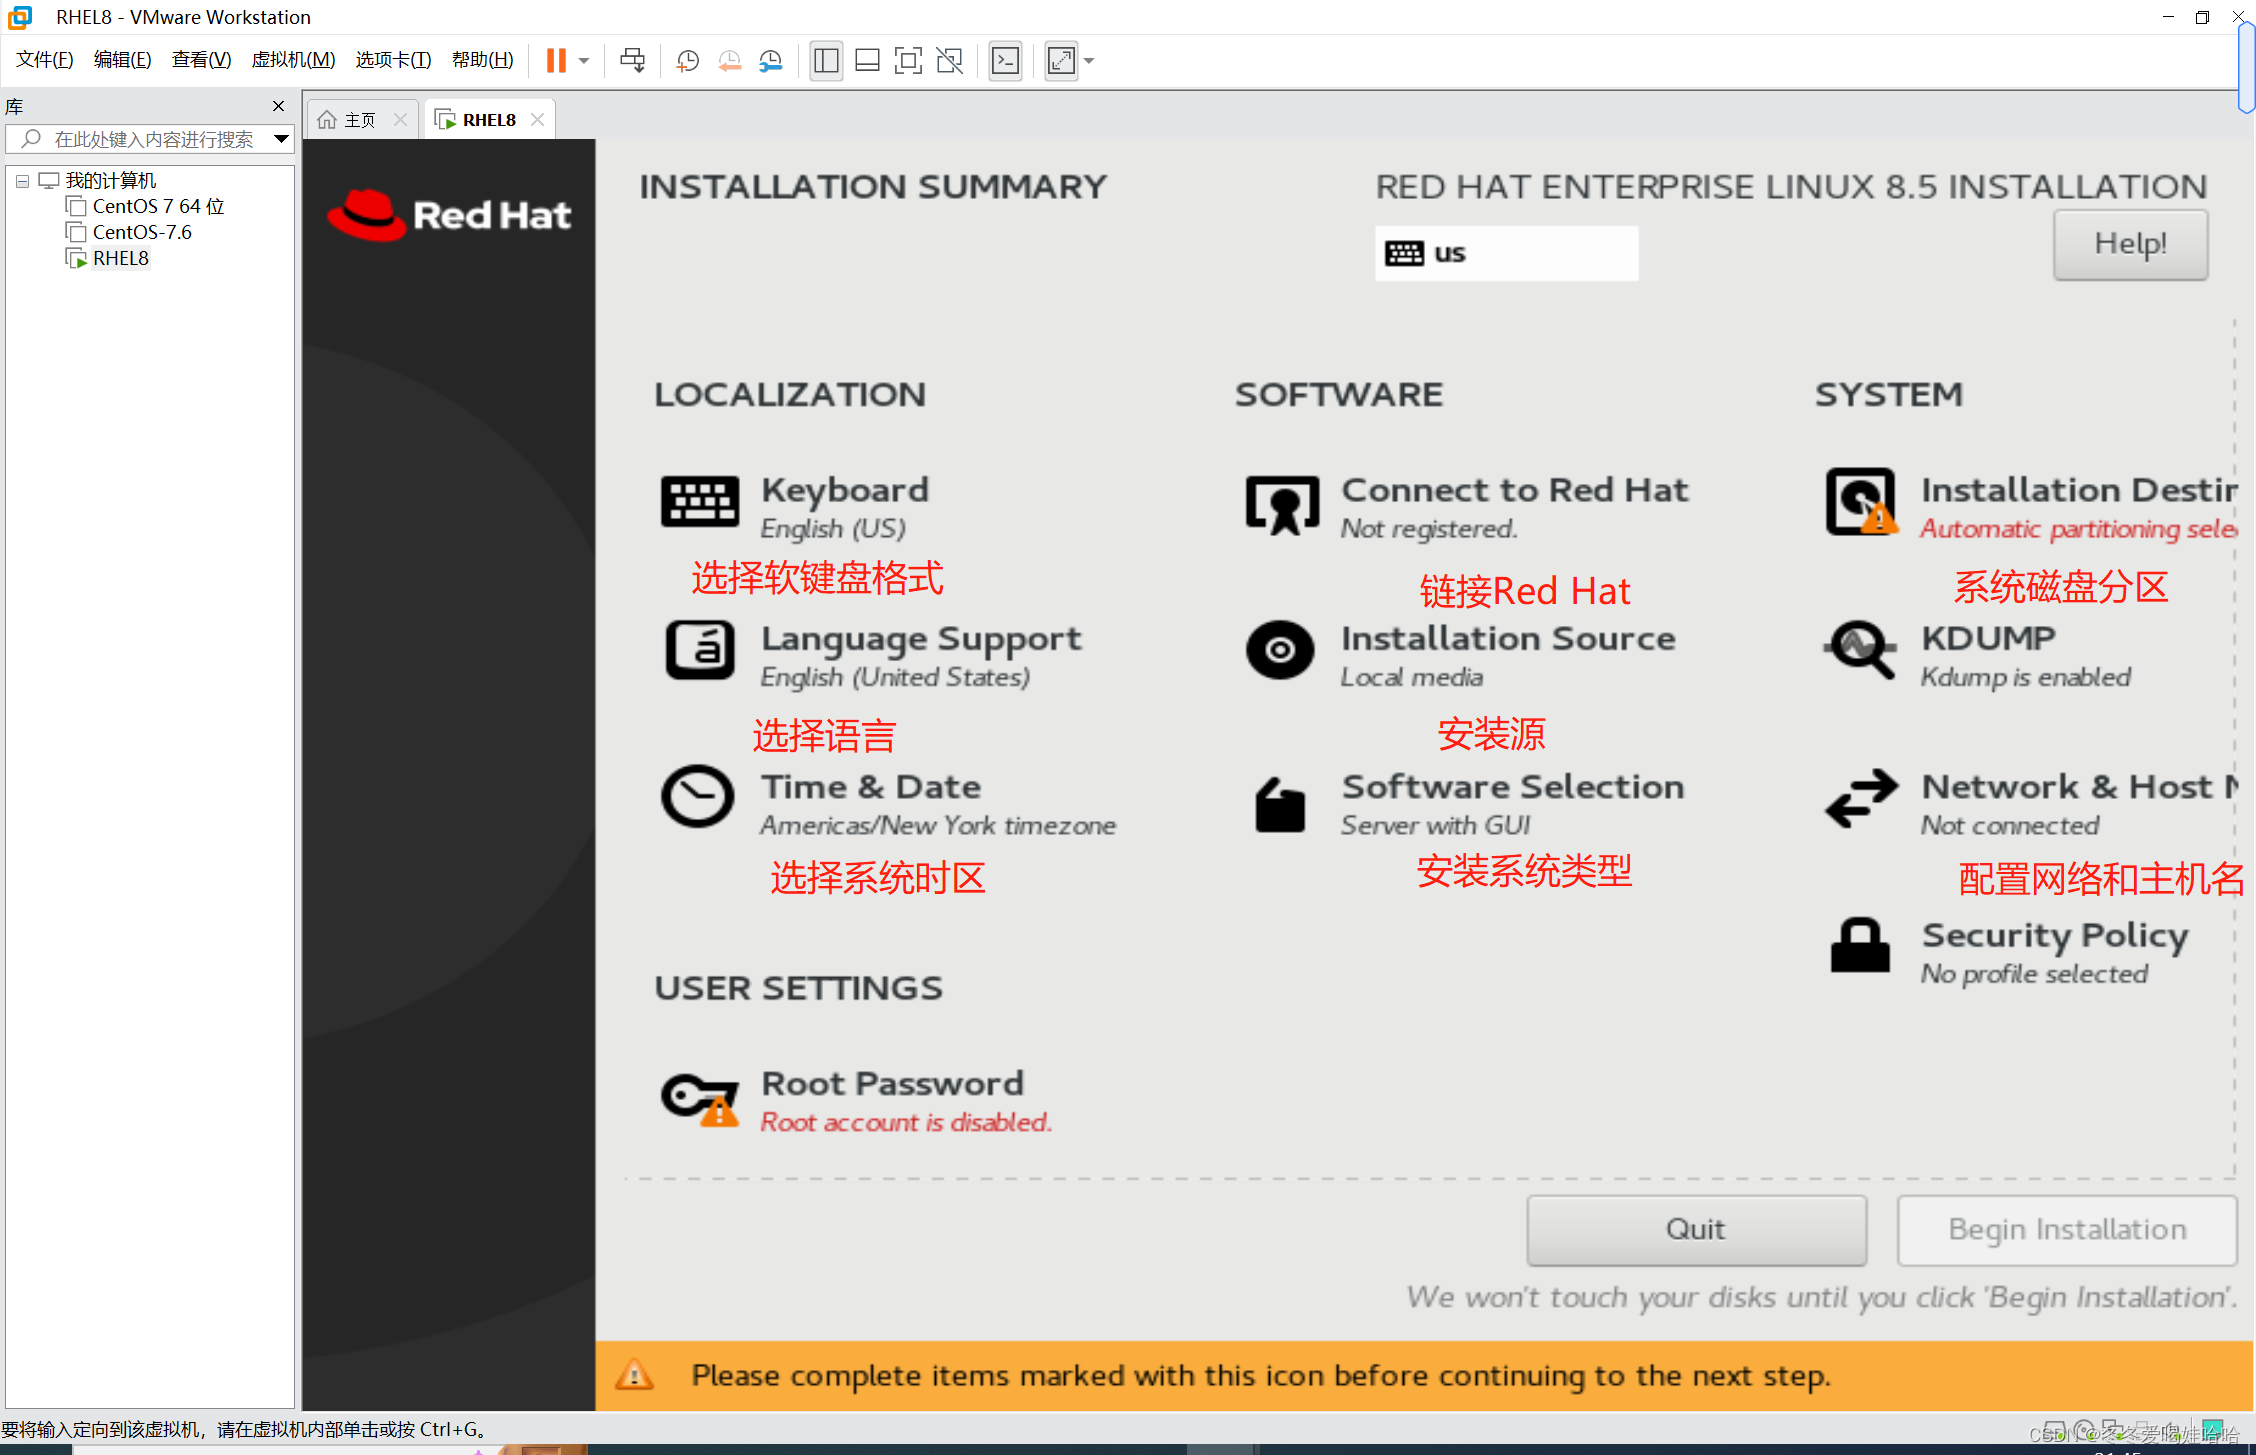Image resolution: width=2256 pixels, height=1455 pixels.
Task: Open Time & Date clock icon
Action: tap(697, 797)
